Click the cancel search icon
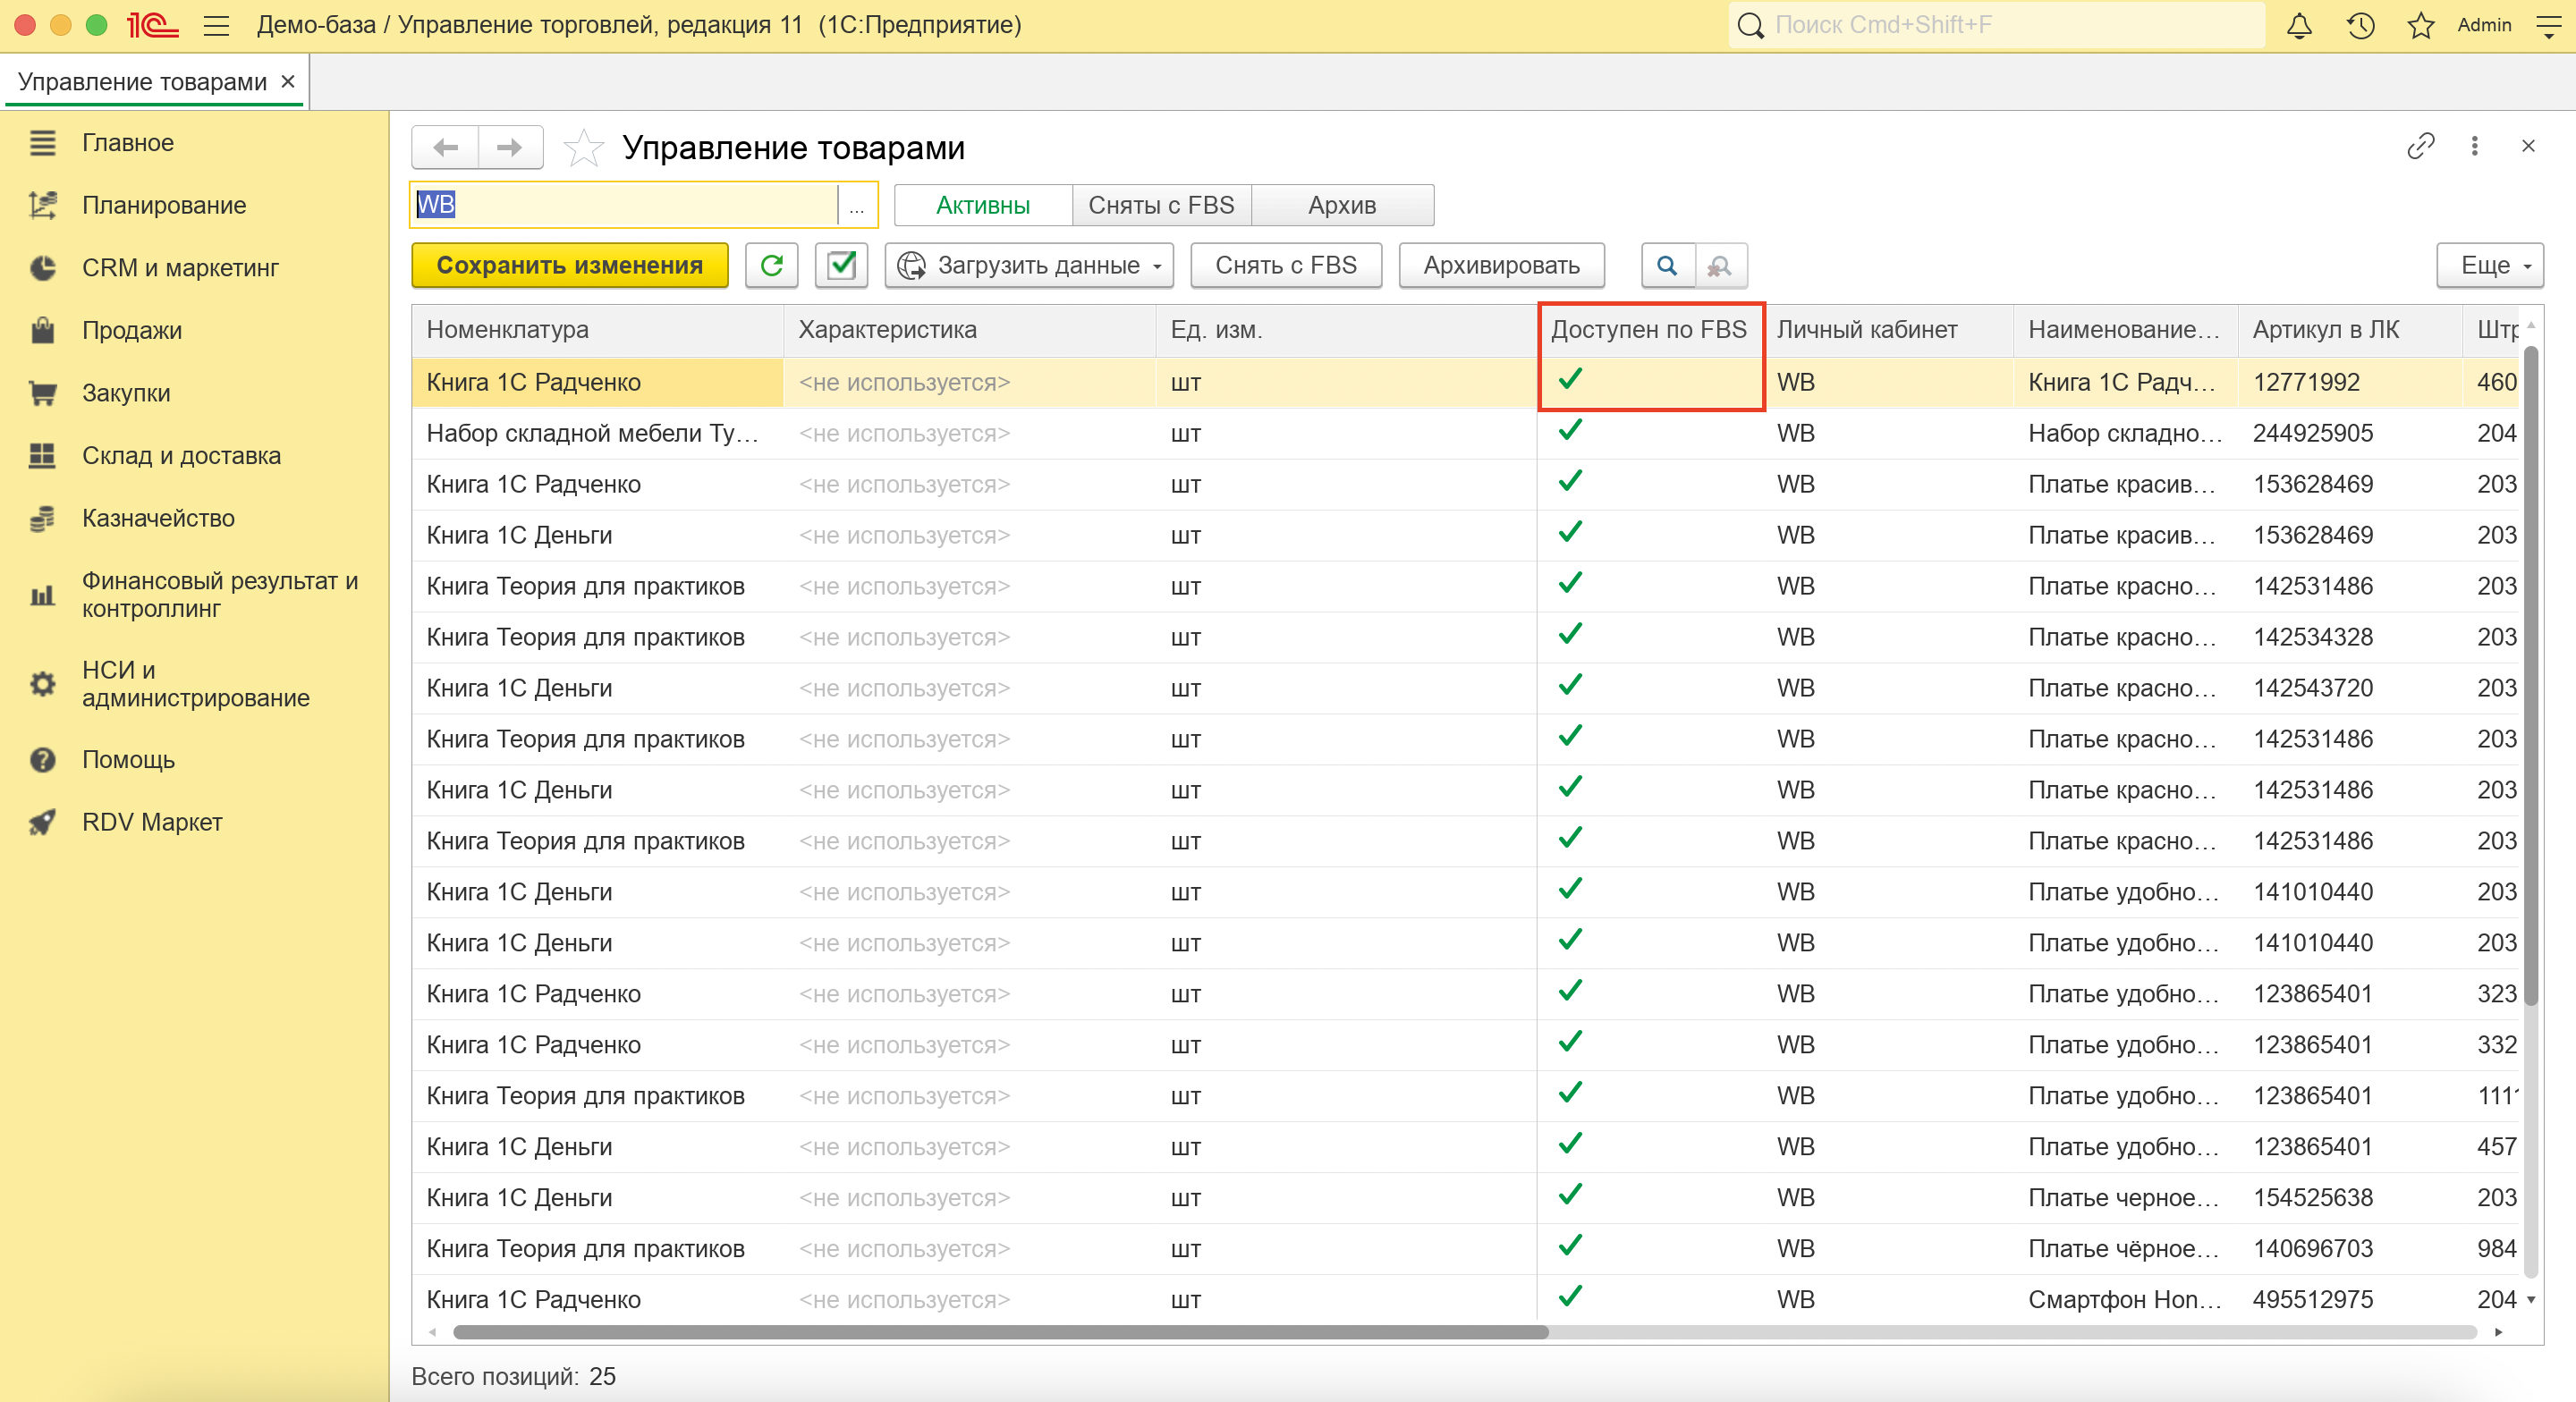This screenshot has width=2576, height=1402. click(1719, 265)
